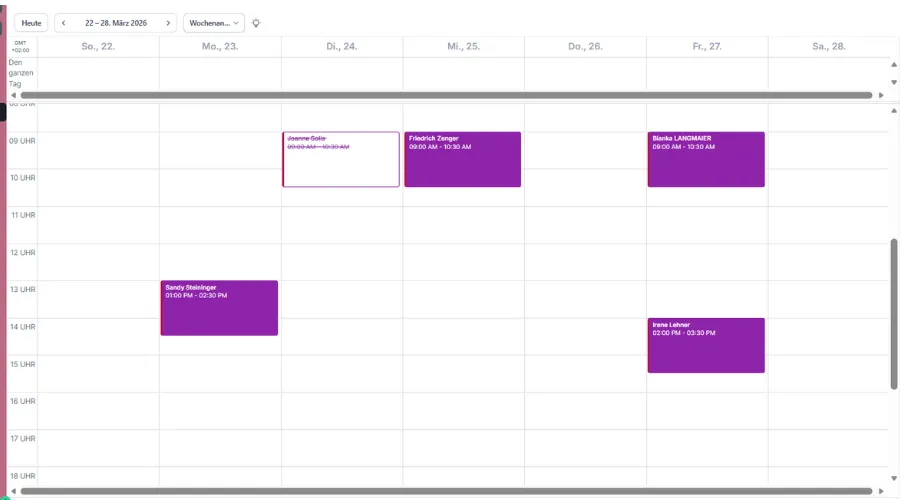Image resolution: width=900 pixels, height=500 pixels.
Task: Open Bianka LANGMAIER appointment
Action: 706,159
